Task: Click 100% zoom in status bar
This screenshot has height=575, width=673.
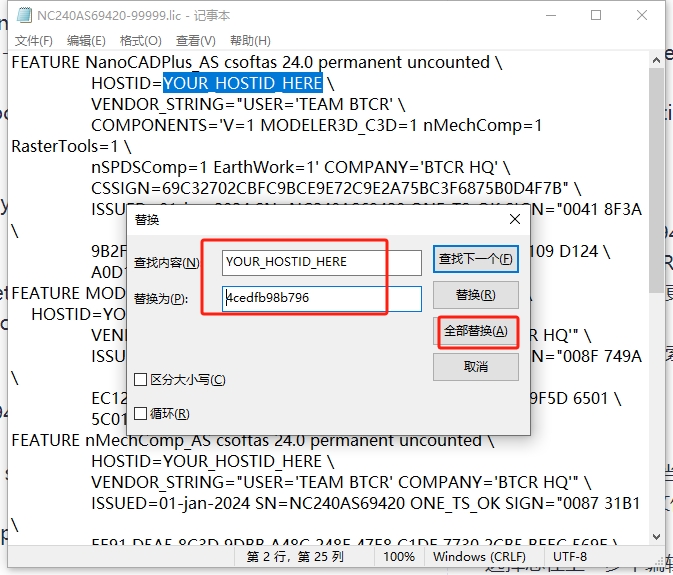Action: click(399, 557)
